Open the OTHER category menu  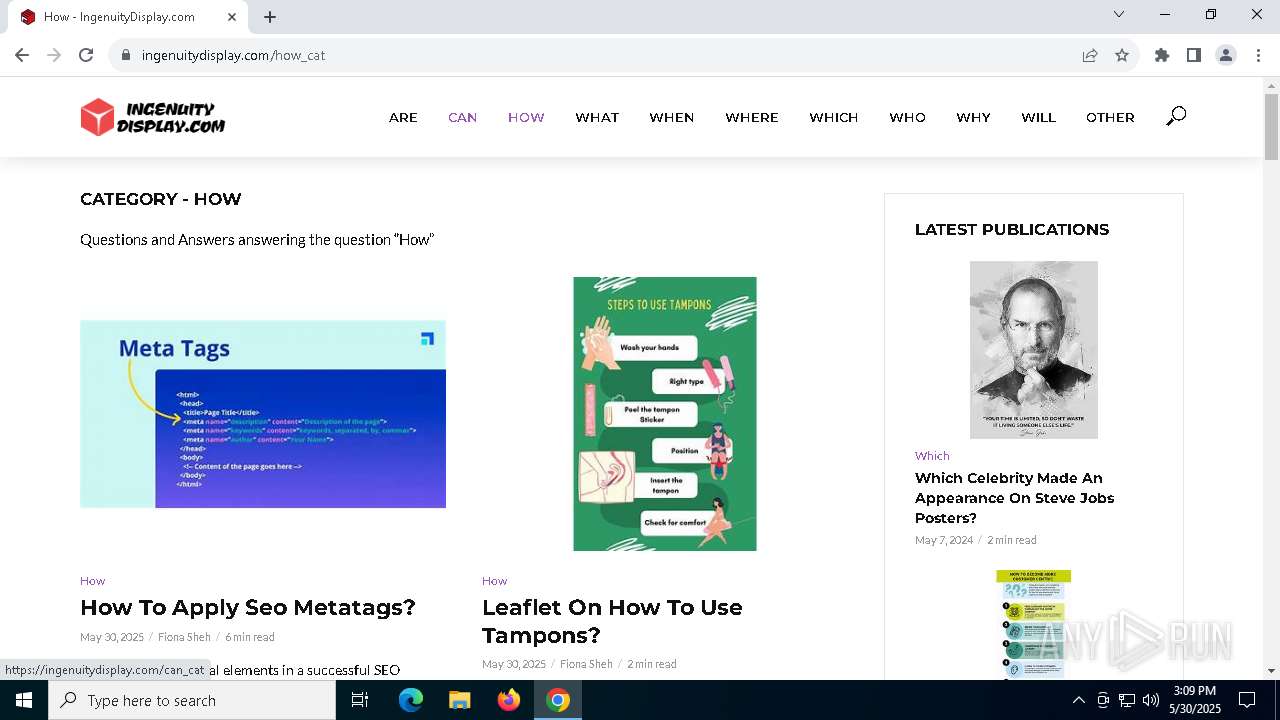[1110, 117]
